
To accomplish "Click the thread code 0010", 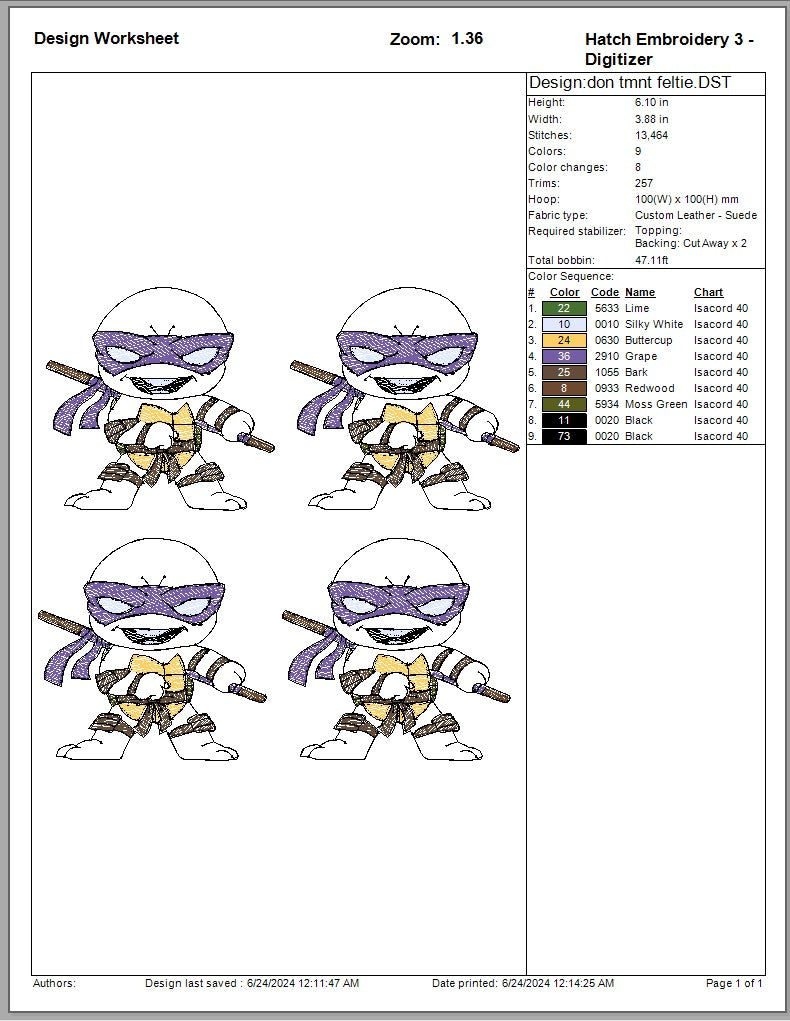I will [x=606, y=324].
